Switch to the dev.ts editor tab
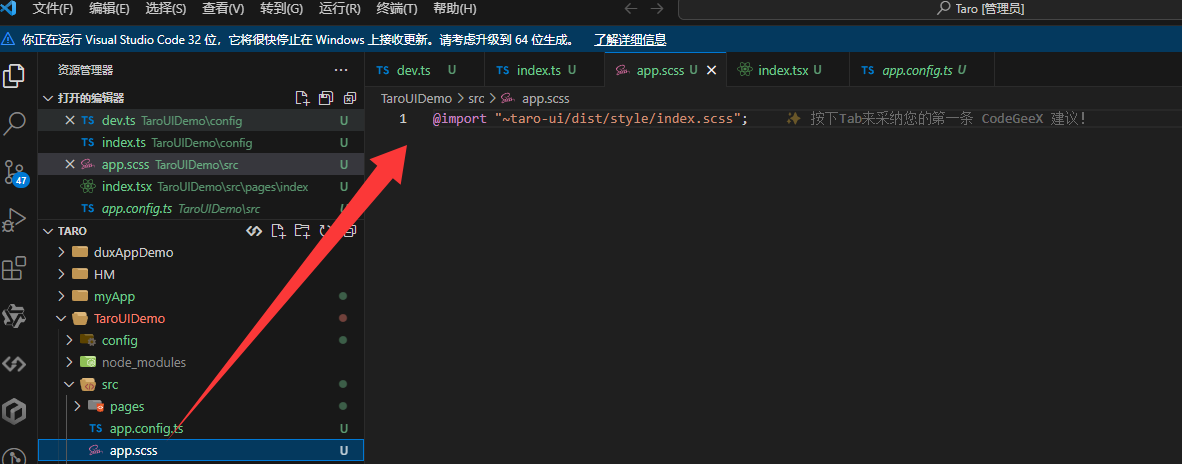Viewport: 1182px width, 464px height. pyautogui.click(x=424, y=70)
